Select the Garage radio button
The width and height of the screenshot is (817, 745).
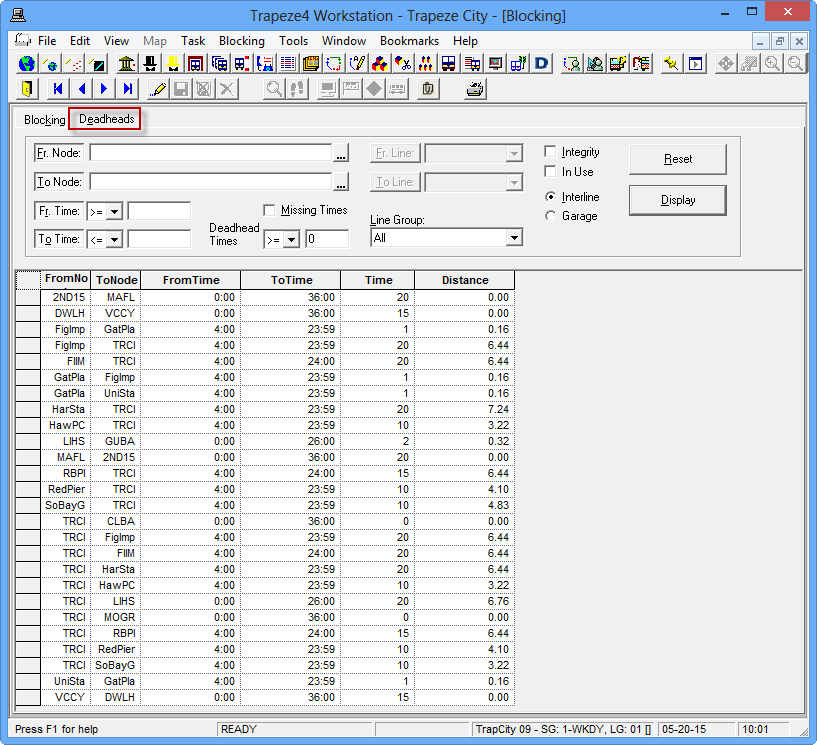550,216
